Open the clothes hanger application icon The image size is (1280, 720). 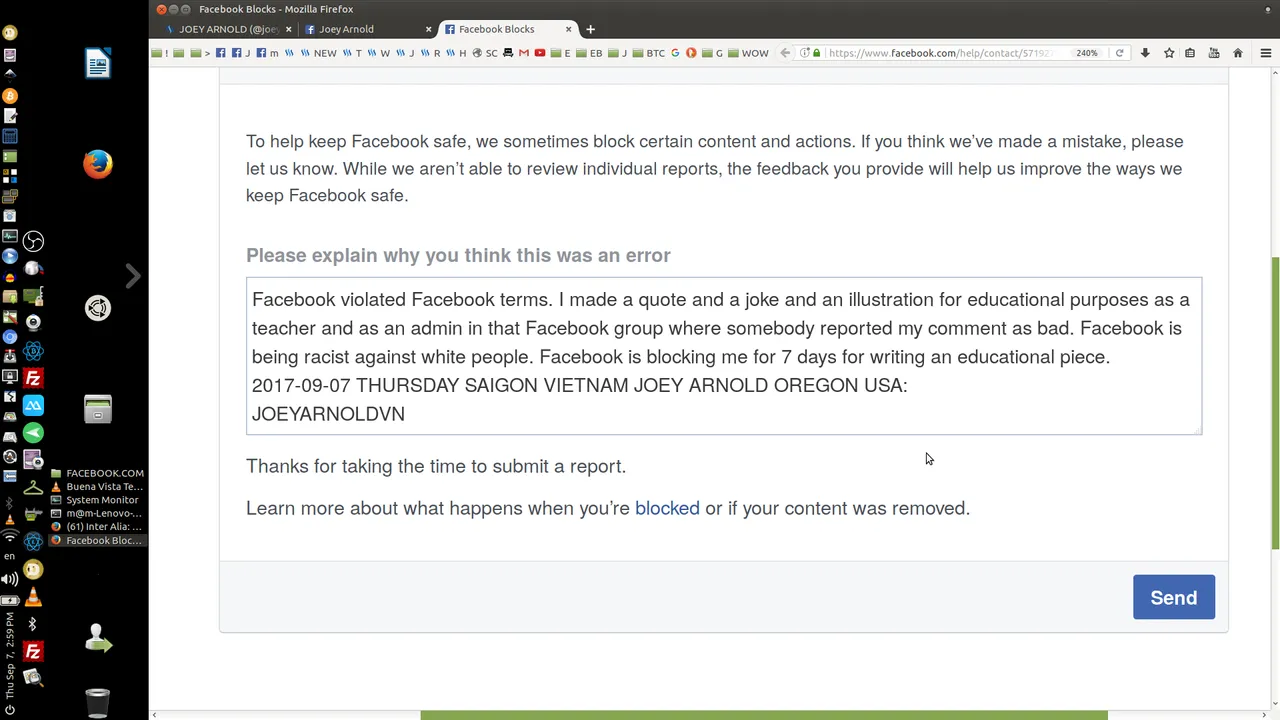coord(33,488)
